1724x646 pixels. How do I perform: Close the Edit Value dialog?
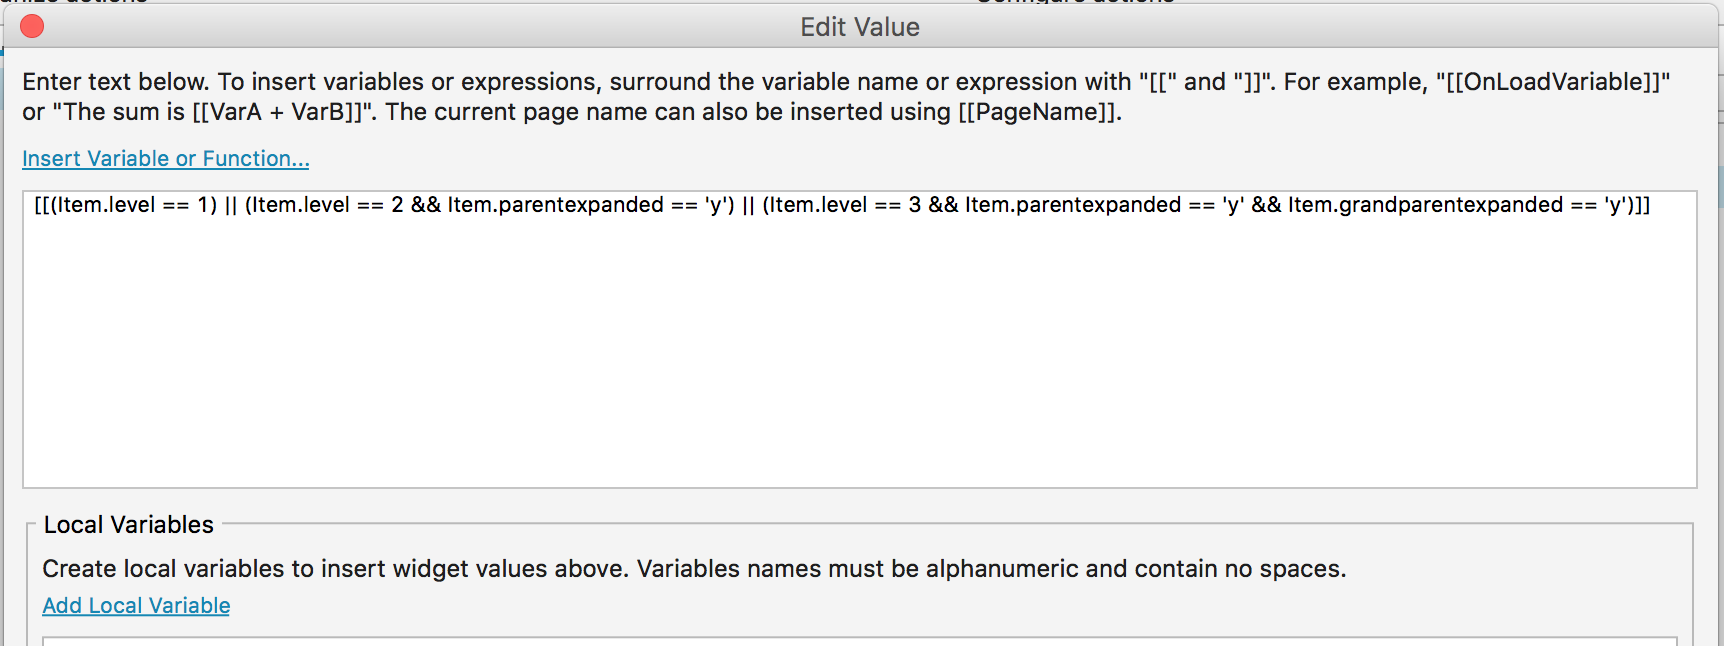click(32, 26)
